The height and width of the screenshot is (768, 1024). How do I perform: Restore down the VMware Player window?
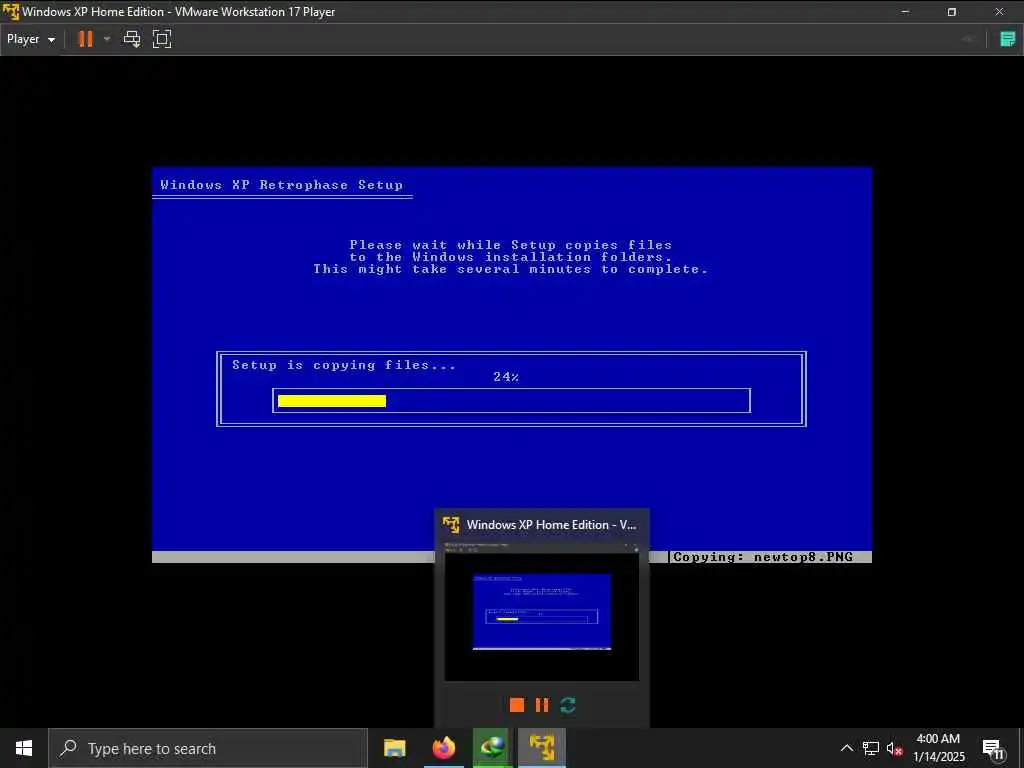pyautogui.click(x=952, y=12)
